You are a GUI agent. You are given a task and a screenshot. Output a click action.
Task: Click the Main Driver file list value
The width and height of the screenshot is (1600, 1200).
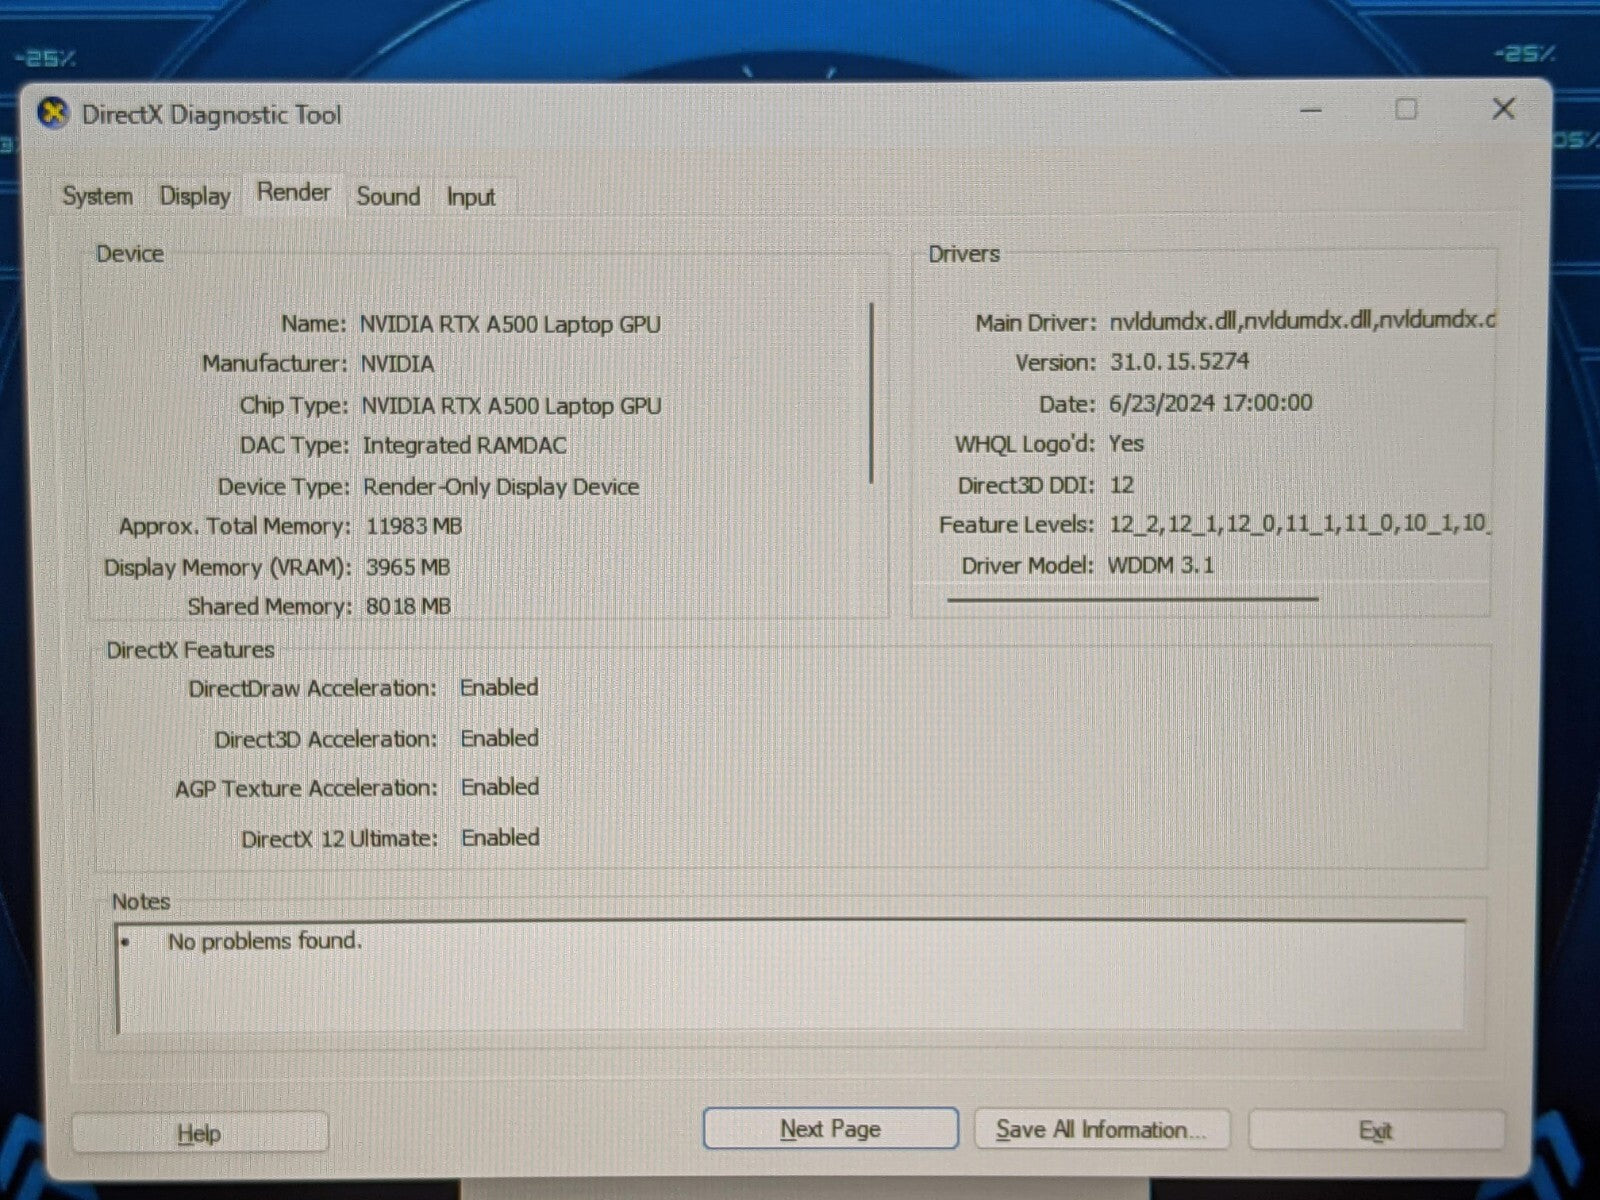tap(1302, 321)
